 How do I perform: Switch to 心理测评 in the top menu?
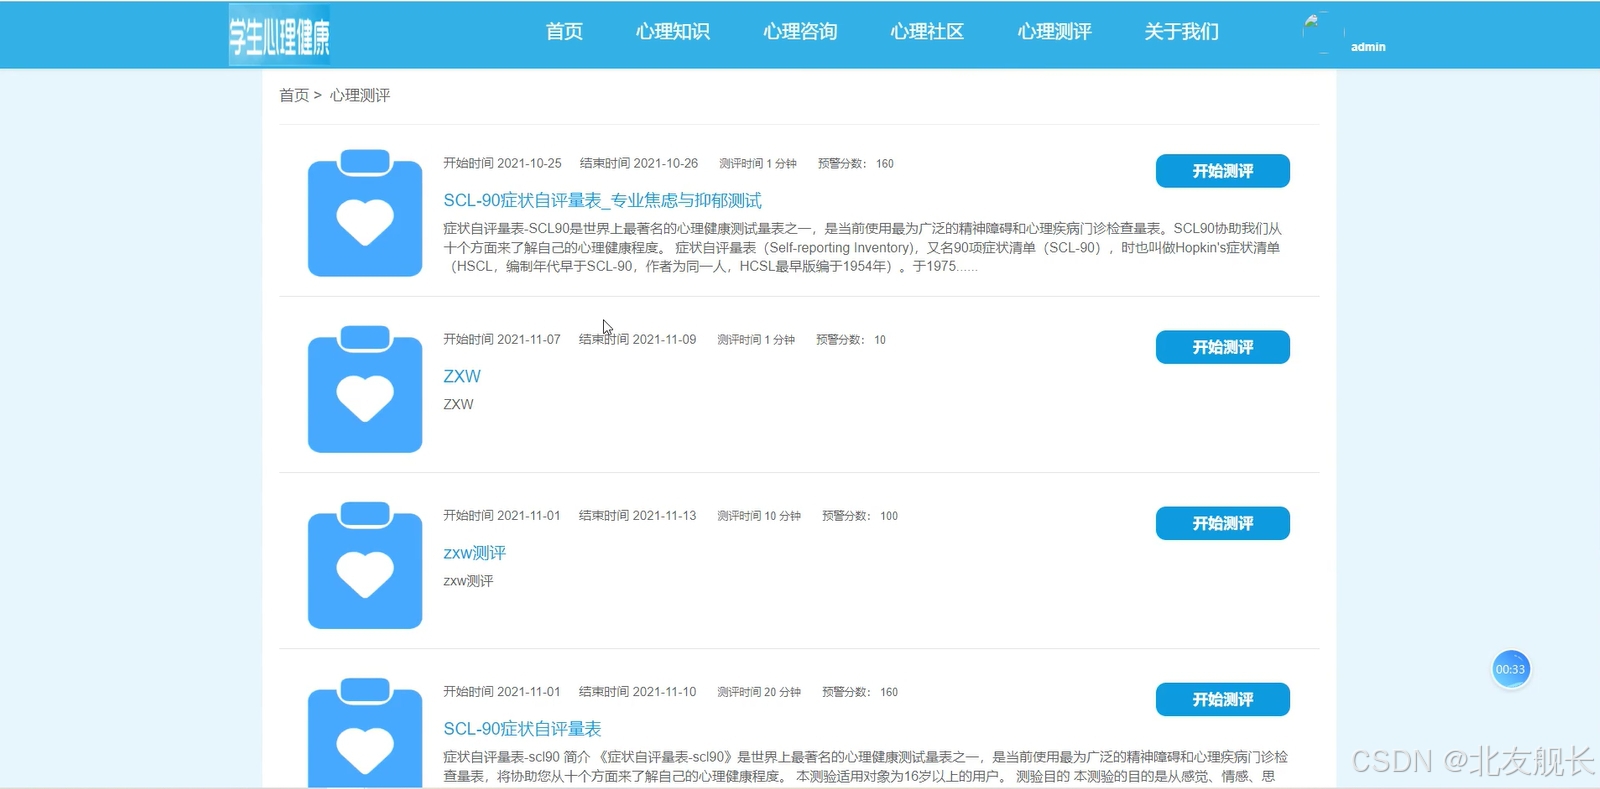point(1054,32)
